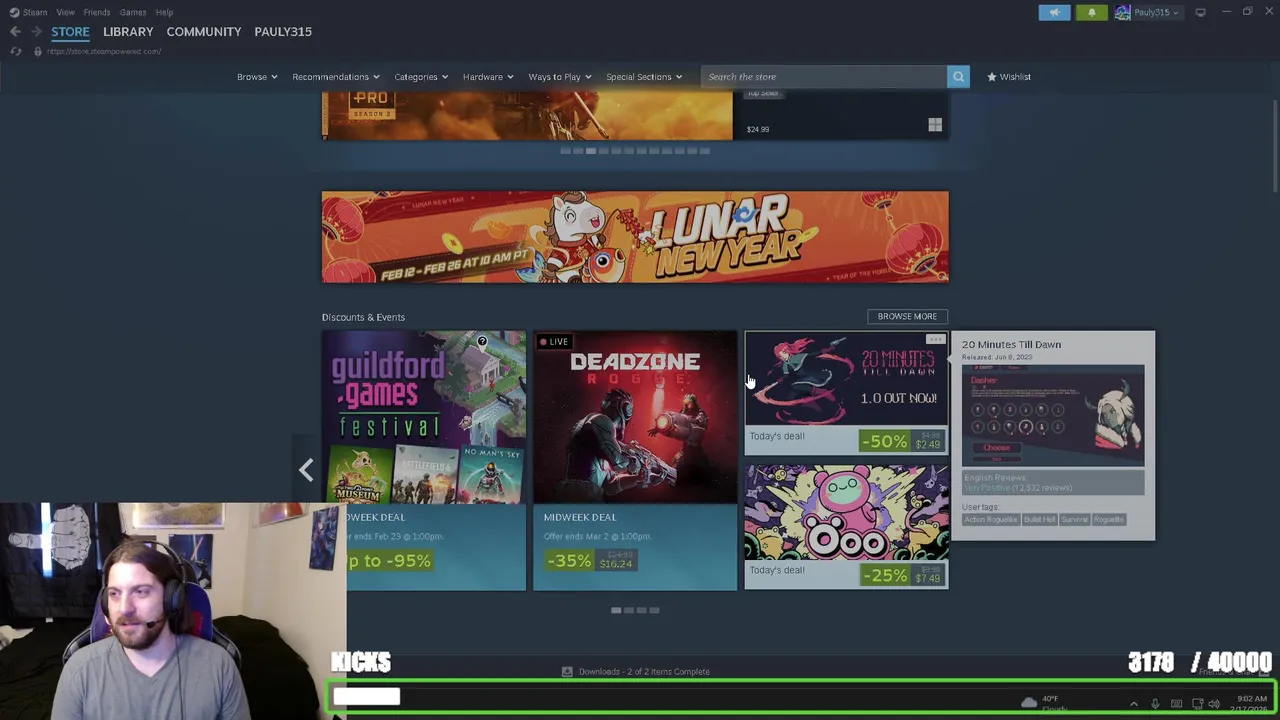This screenshot has width=1280, height=720.
Task: Open the PAULY315 profile tab
Action: (283, 32)
